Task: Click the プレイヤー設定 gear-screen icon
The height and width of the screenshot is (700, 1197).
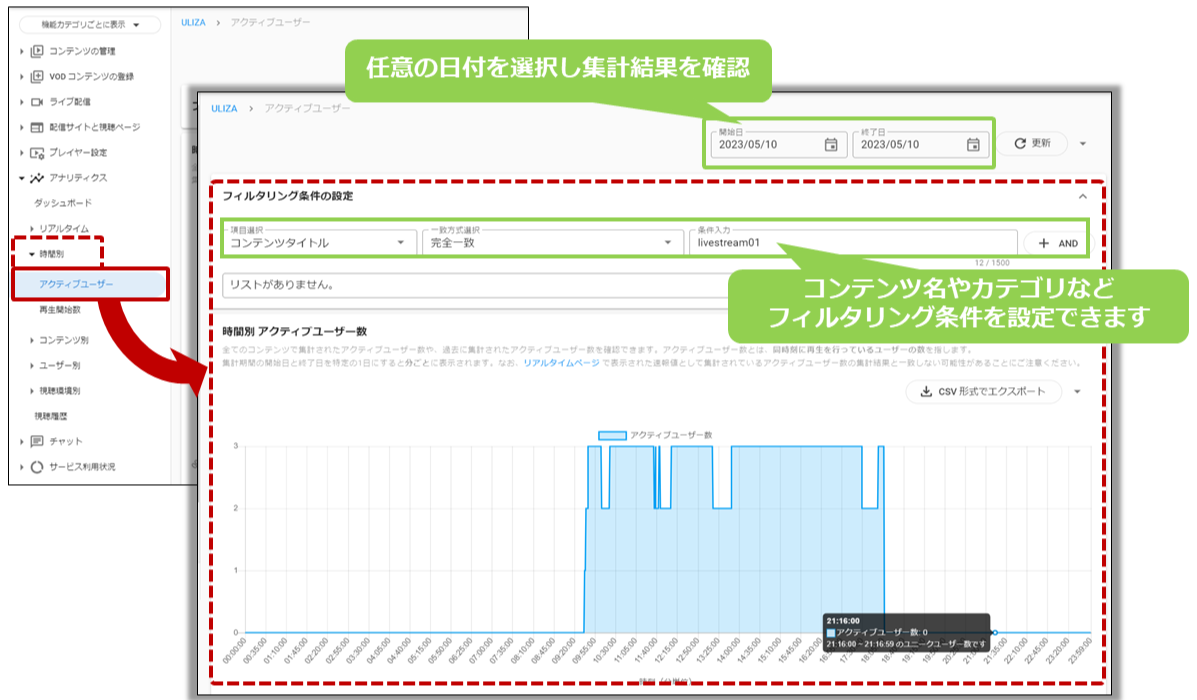Action: point(37,153)
